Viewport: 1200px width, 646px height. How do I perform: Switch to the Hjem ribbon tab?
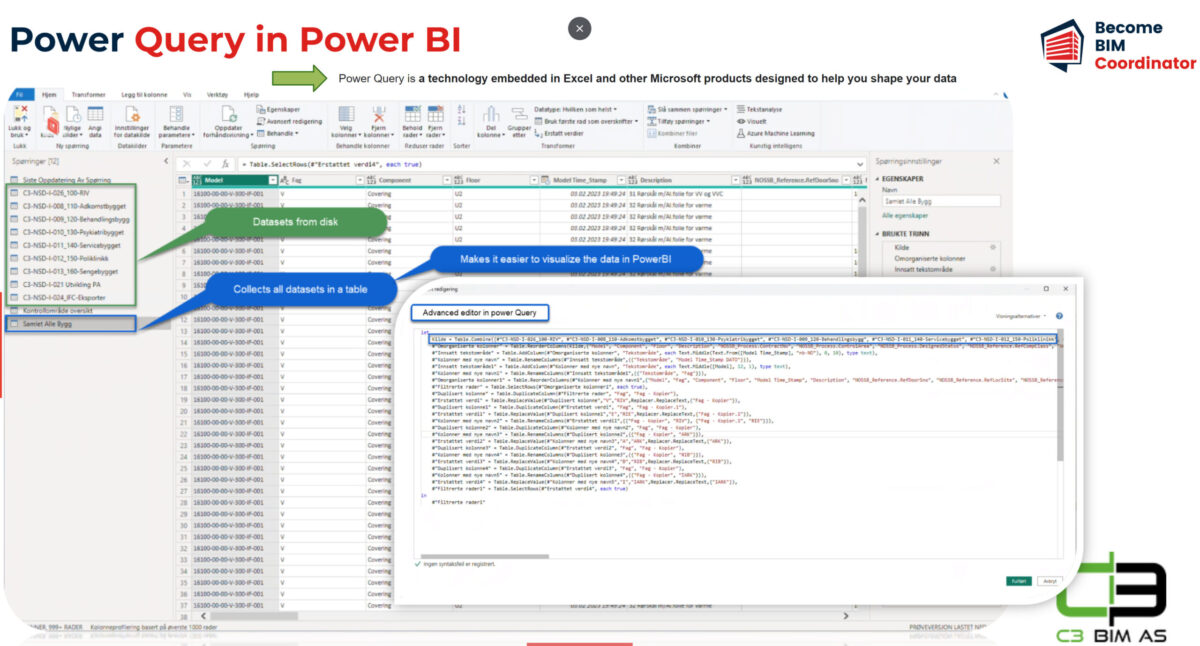pyautogui.click(x=48, y=94)
